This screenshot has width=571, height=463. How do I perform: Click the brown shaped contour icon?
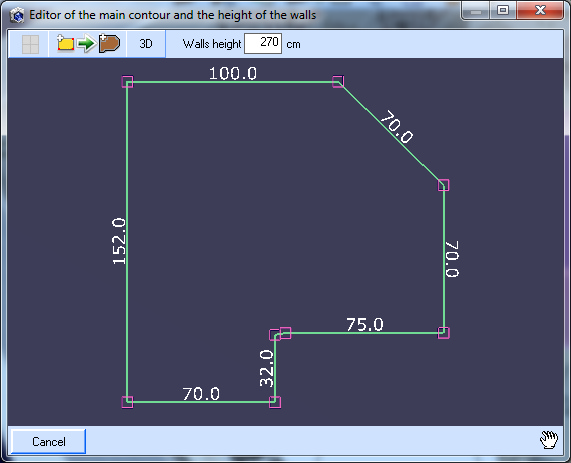pos(109,43)
